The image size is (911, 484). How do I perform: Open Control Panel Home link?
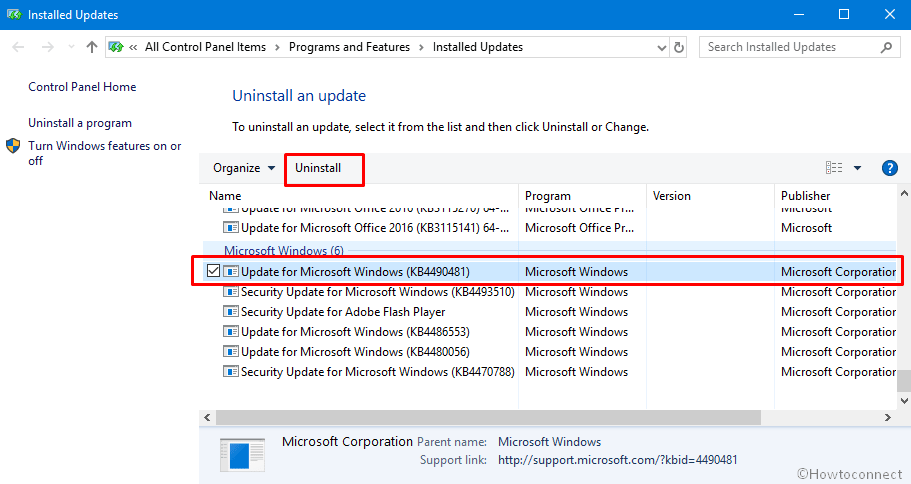point(82,87)
